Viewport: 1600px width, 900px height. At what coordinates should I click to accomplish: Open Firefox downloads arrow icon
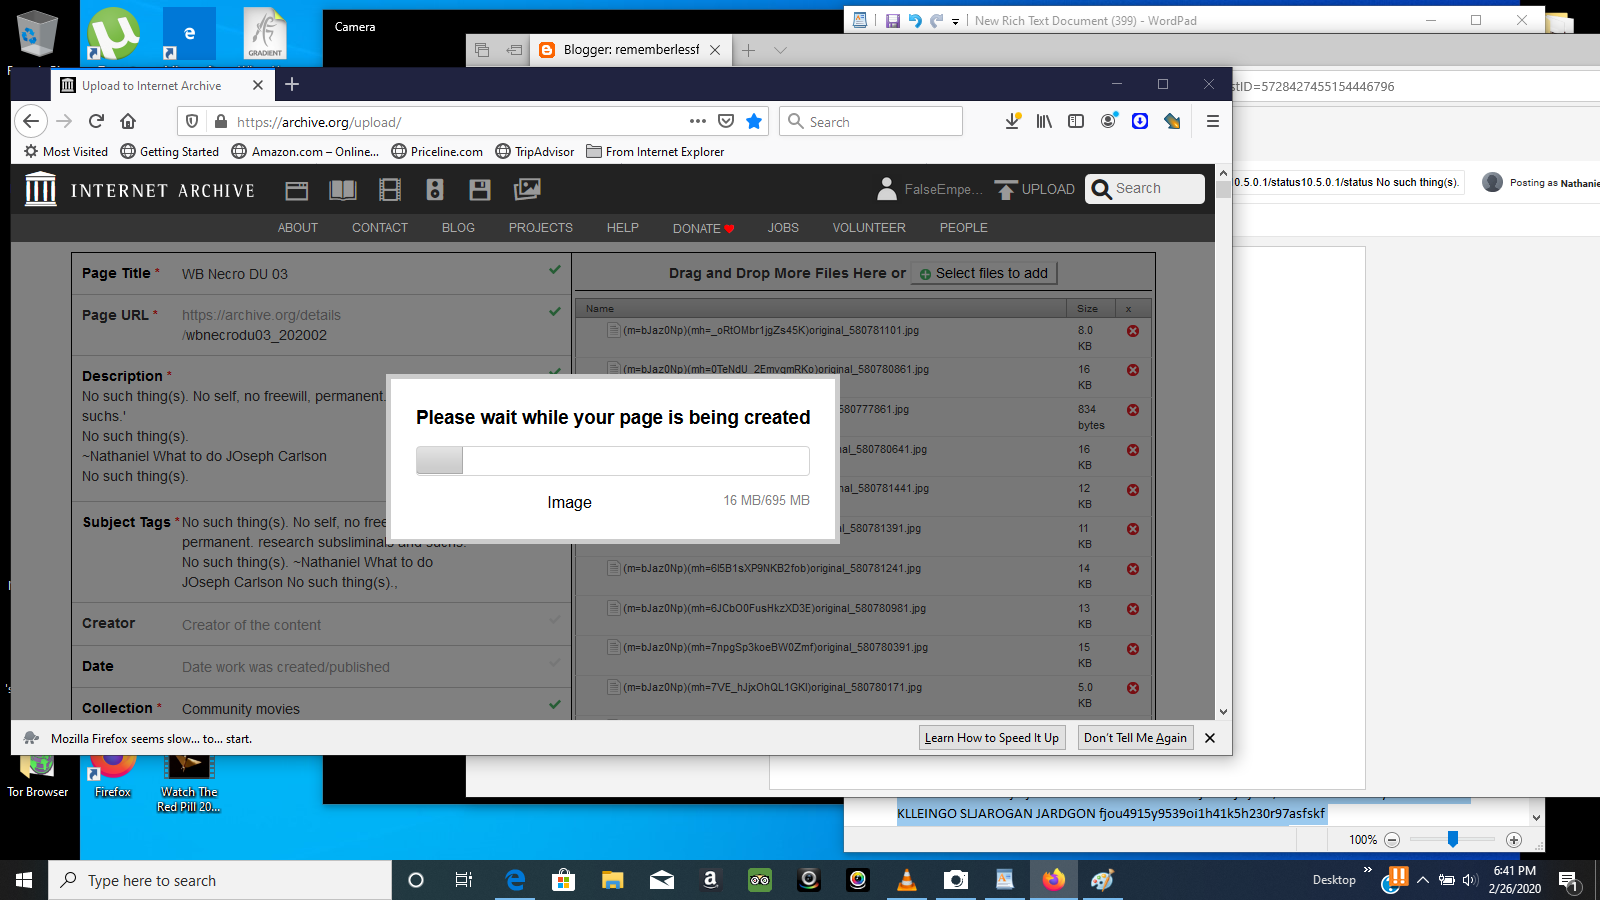(x=1013, y=121)
